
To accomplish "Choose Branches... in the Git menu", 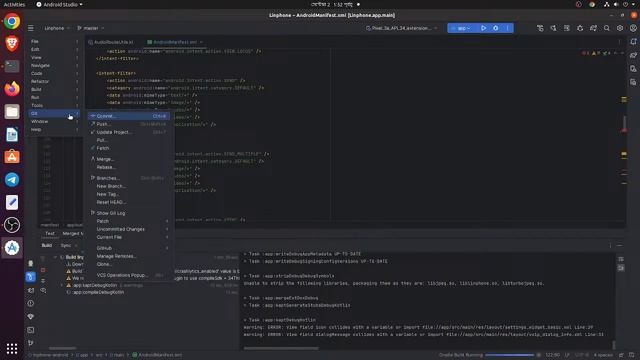I will [x=129, y=178].
